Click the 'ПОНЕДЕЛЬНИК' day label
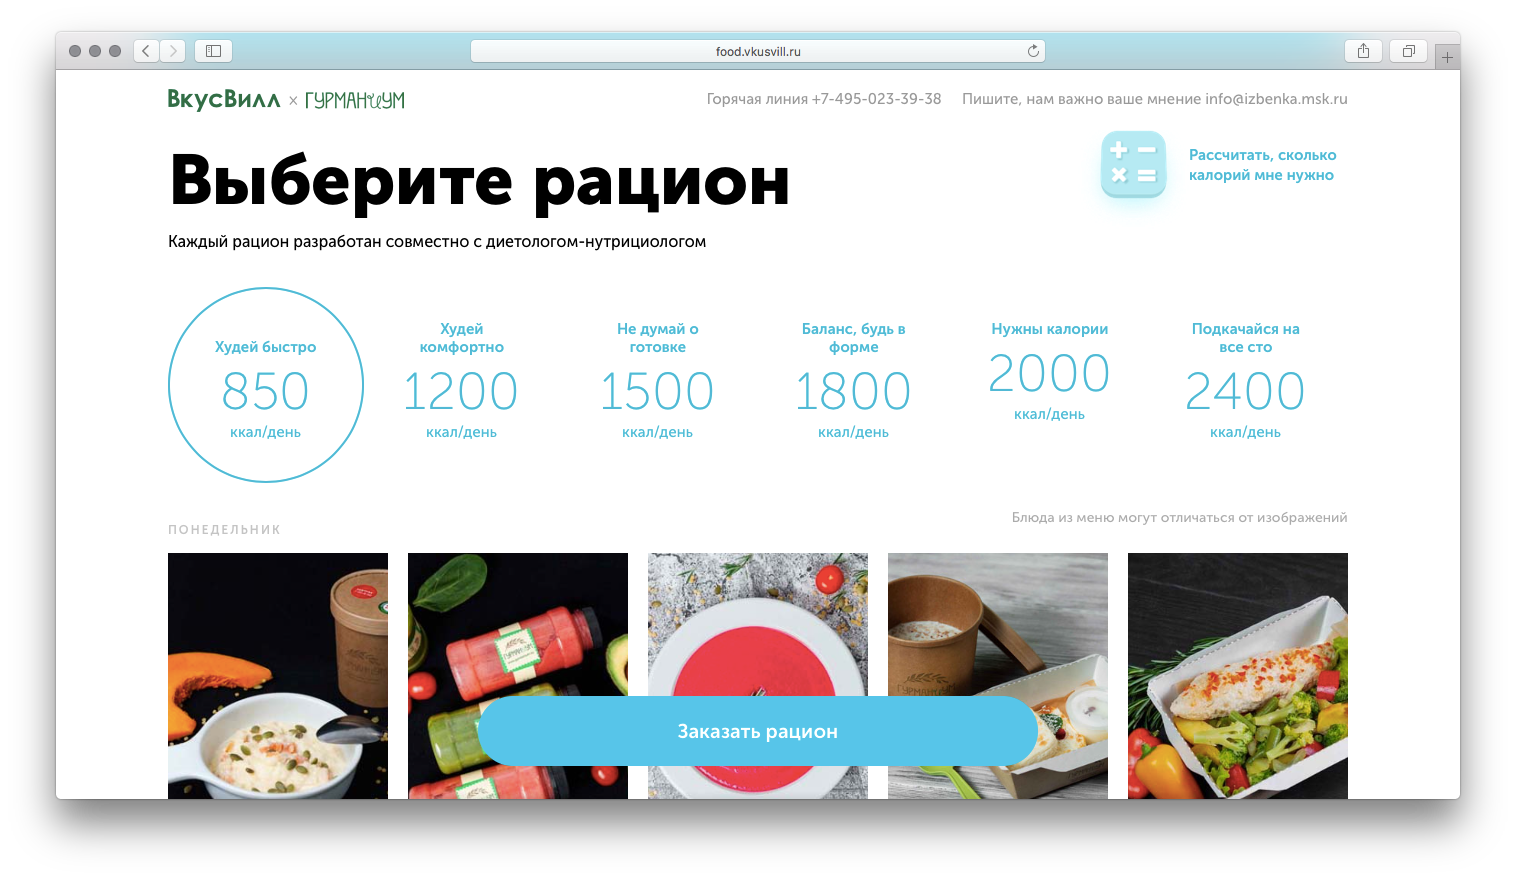1516x879 pixels. (224, 530)
